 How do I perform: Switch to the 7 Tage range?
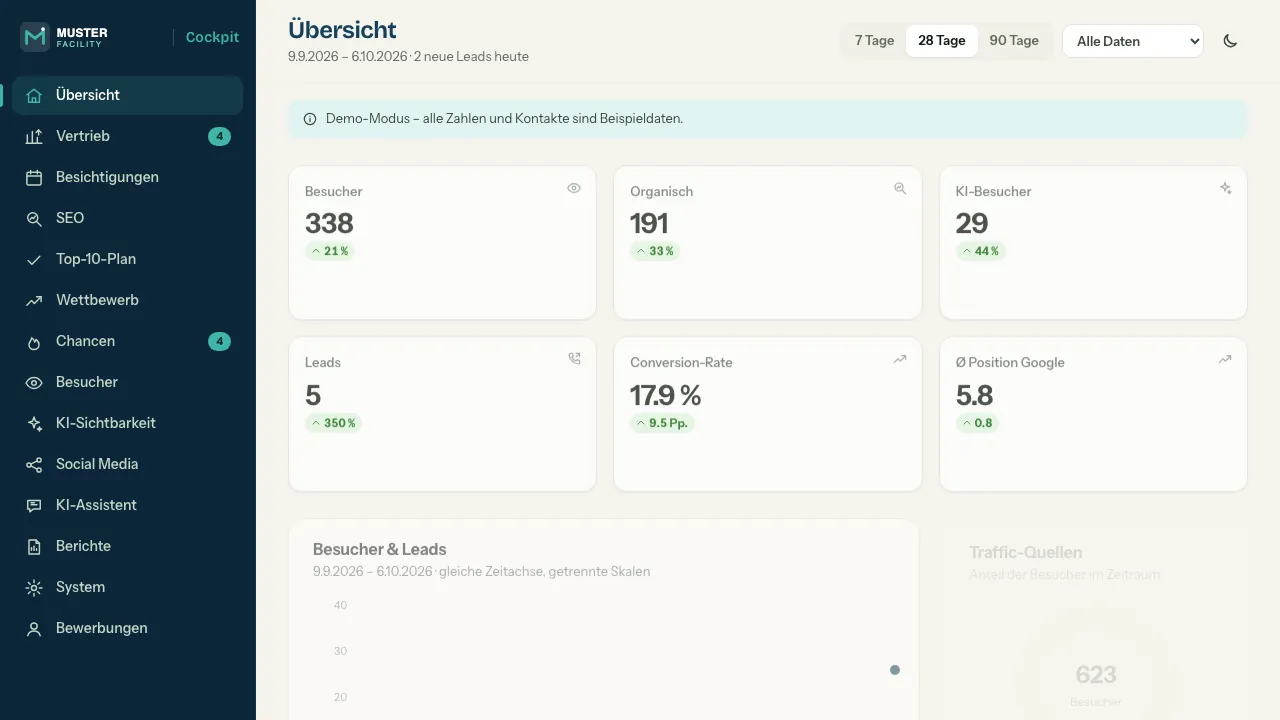[874, 41]
